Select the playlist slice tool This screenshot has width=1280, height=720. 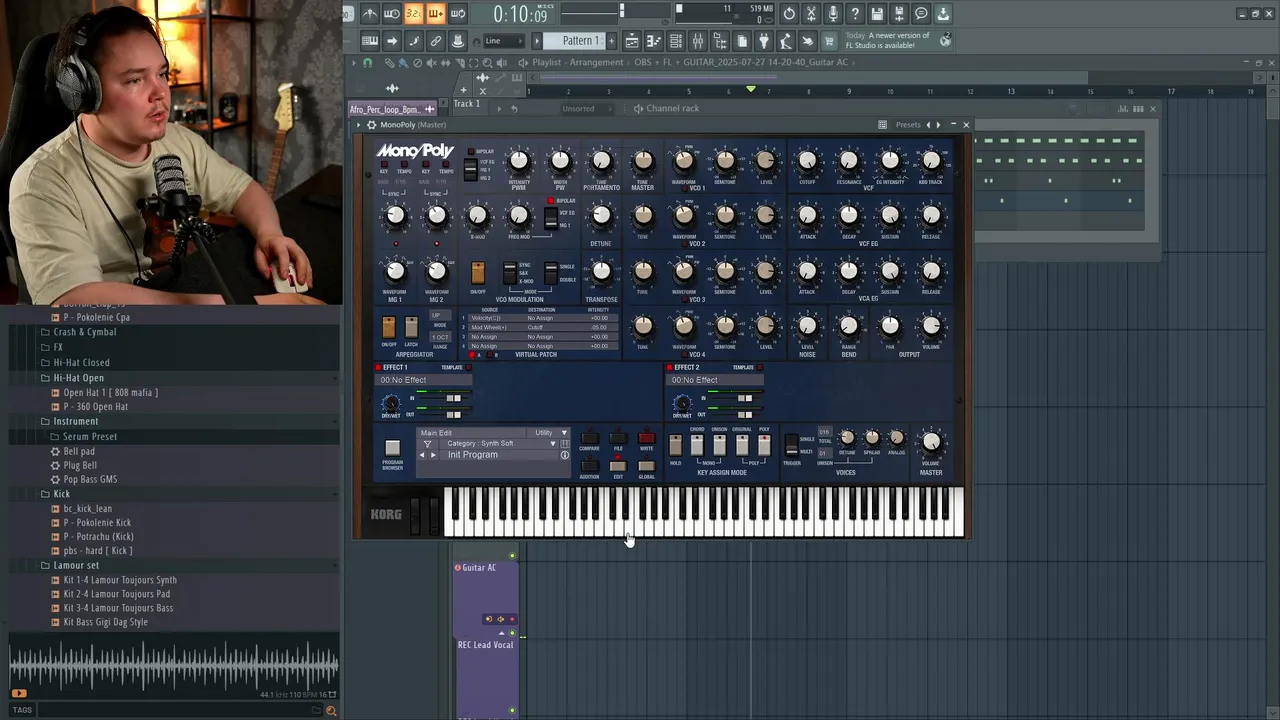click(460, 62)
